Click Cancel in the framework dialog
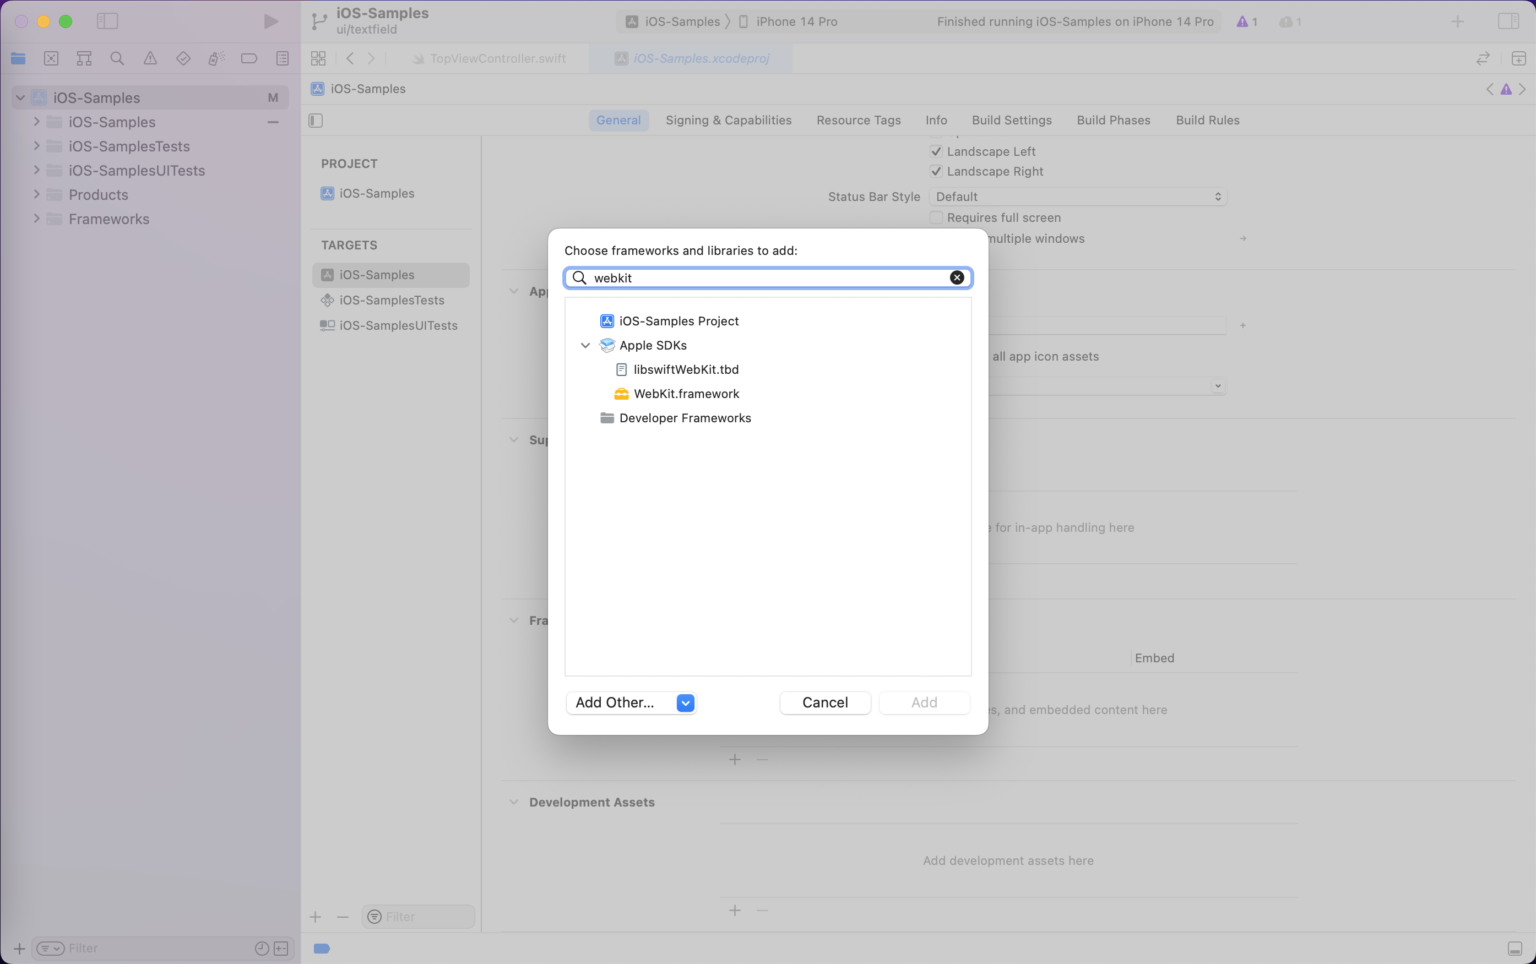 coord(824,703)
